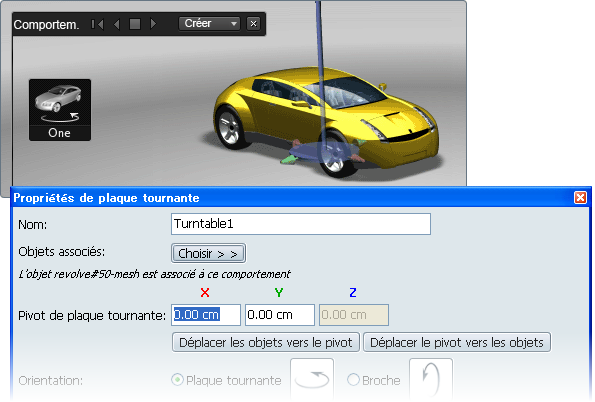Open the Choisir >> objects button
This screenshot has width=595, height=402.
click(x=208, y=253)
